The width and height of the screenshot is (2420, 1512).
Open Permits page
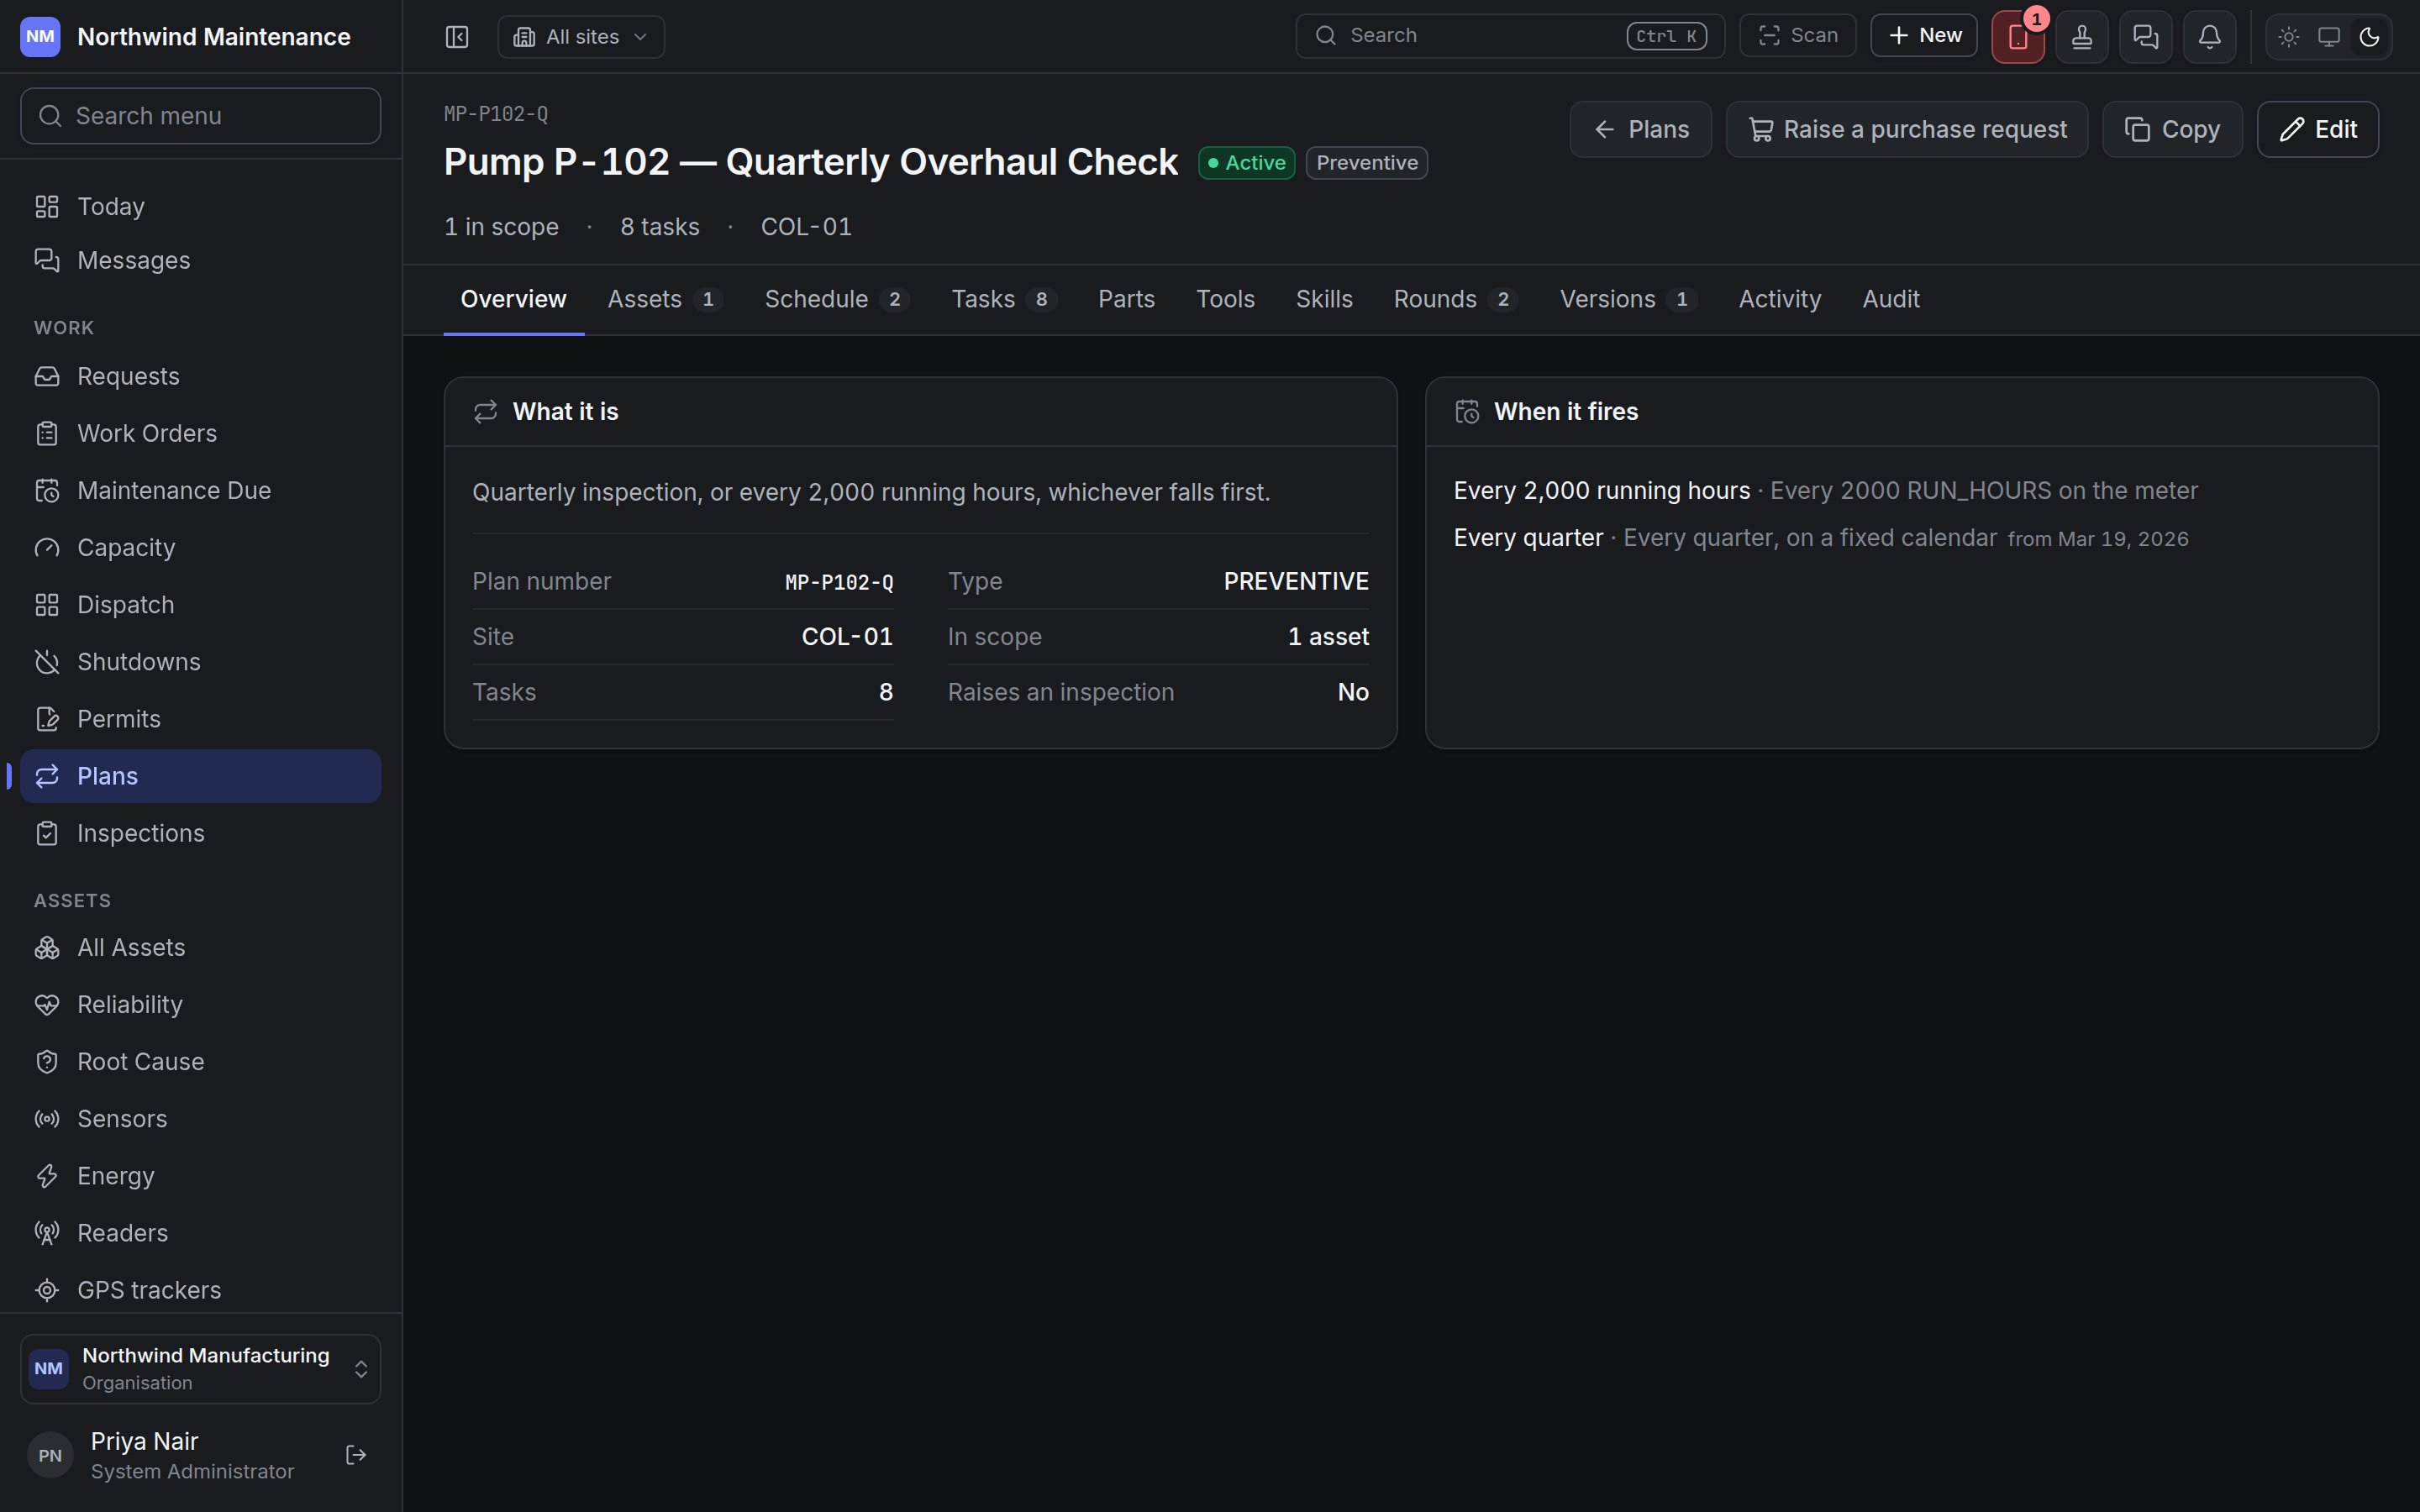pyautogui.click(x=201, y=719)
